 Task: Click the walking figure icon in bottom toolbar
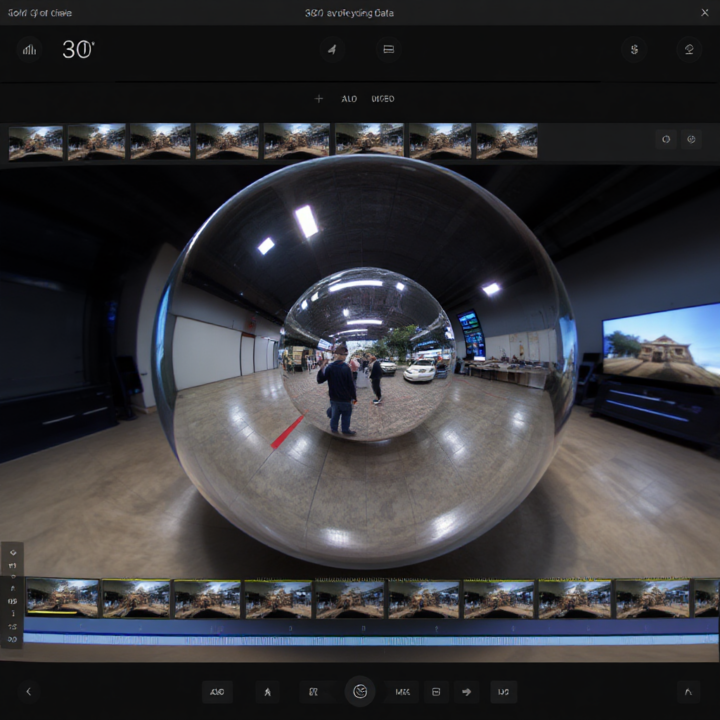(267, 691)
